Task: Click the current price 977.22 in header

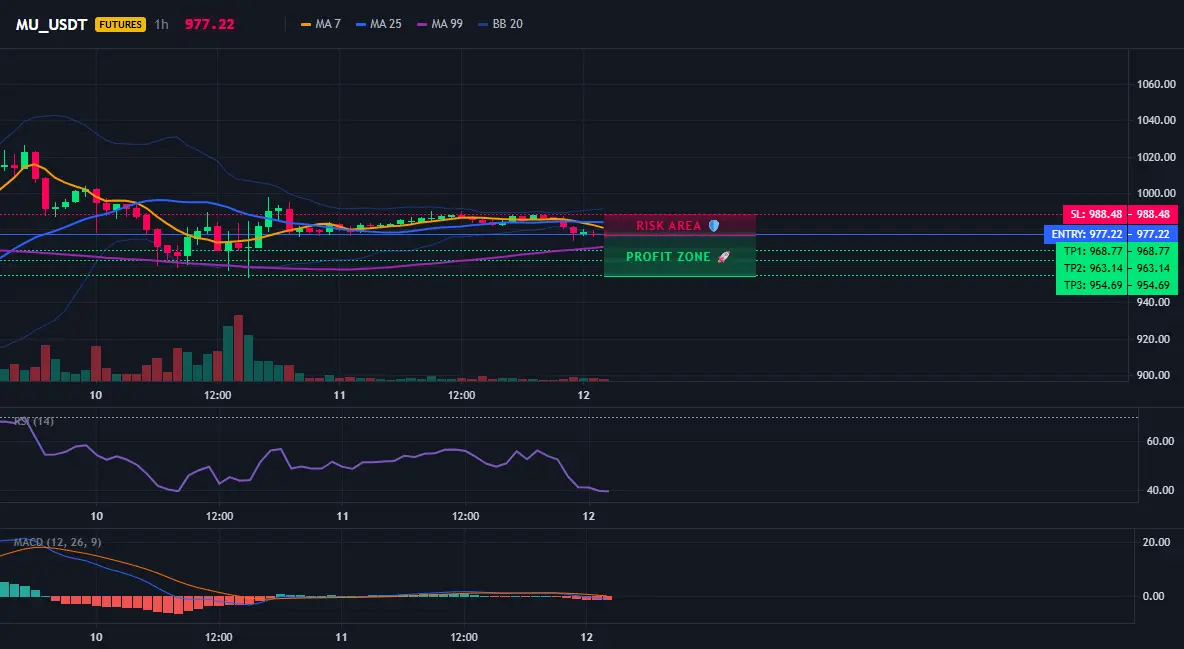Action: coord(209,24)
